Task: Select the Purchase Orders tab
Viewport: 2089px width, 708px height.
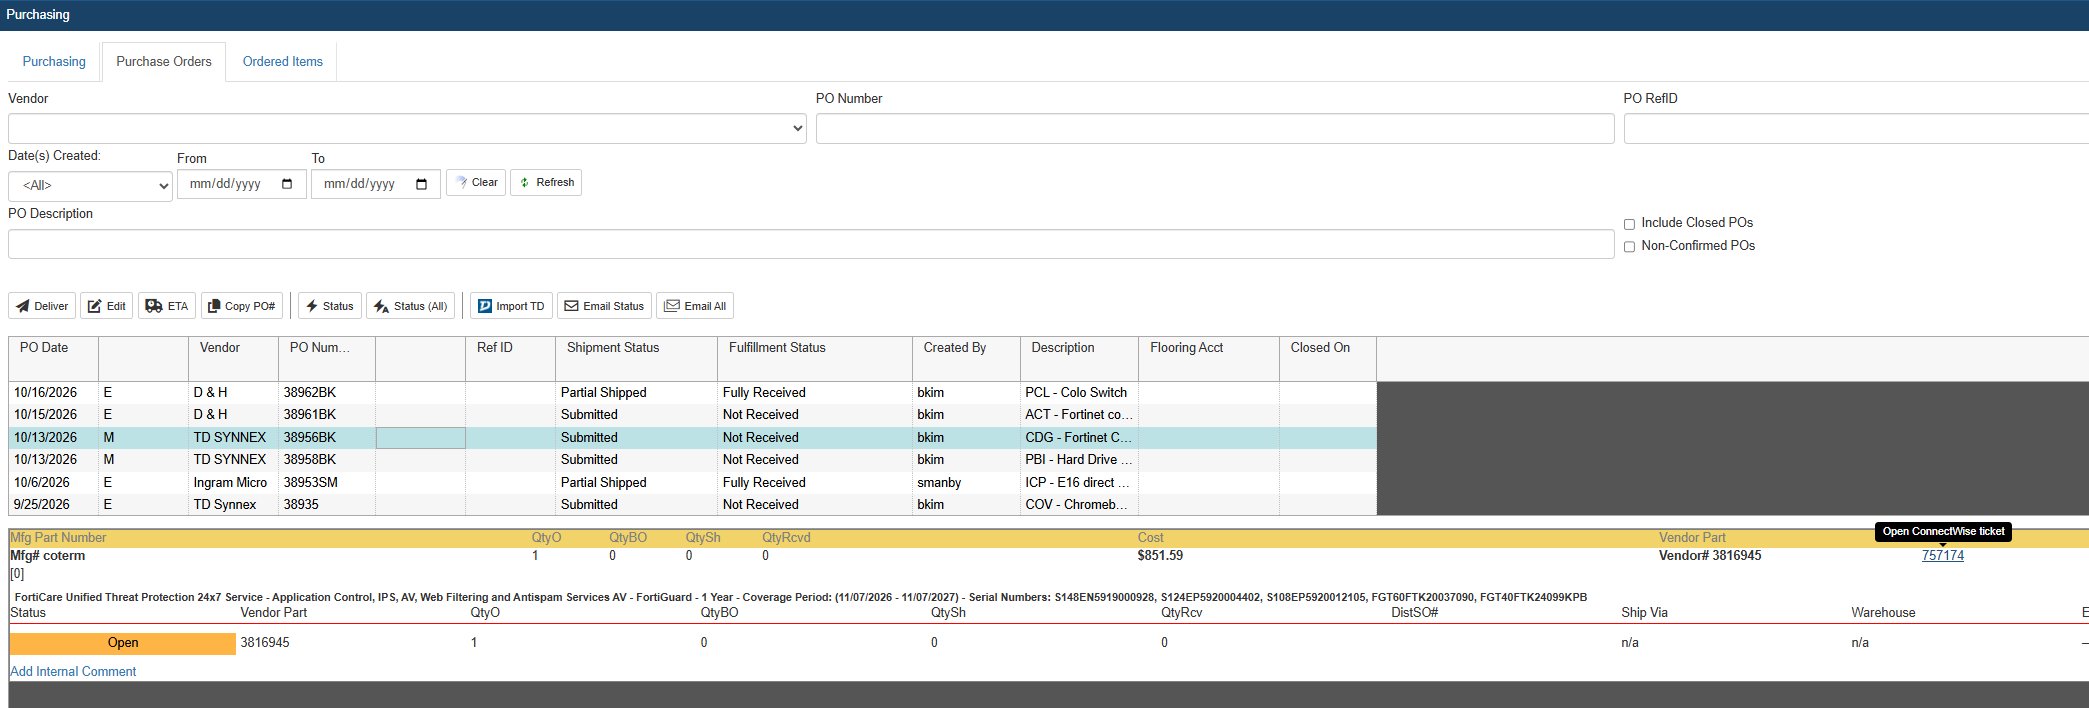Action: coord(164,62)
